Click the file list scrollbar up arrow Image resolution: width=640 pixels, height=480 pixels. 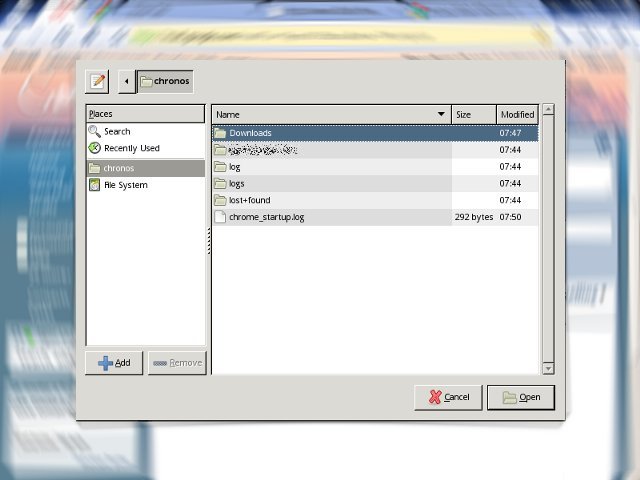click(548, 109)
